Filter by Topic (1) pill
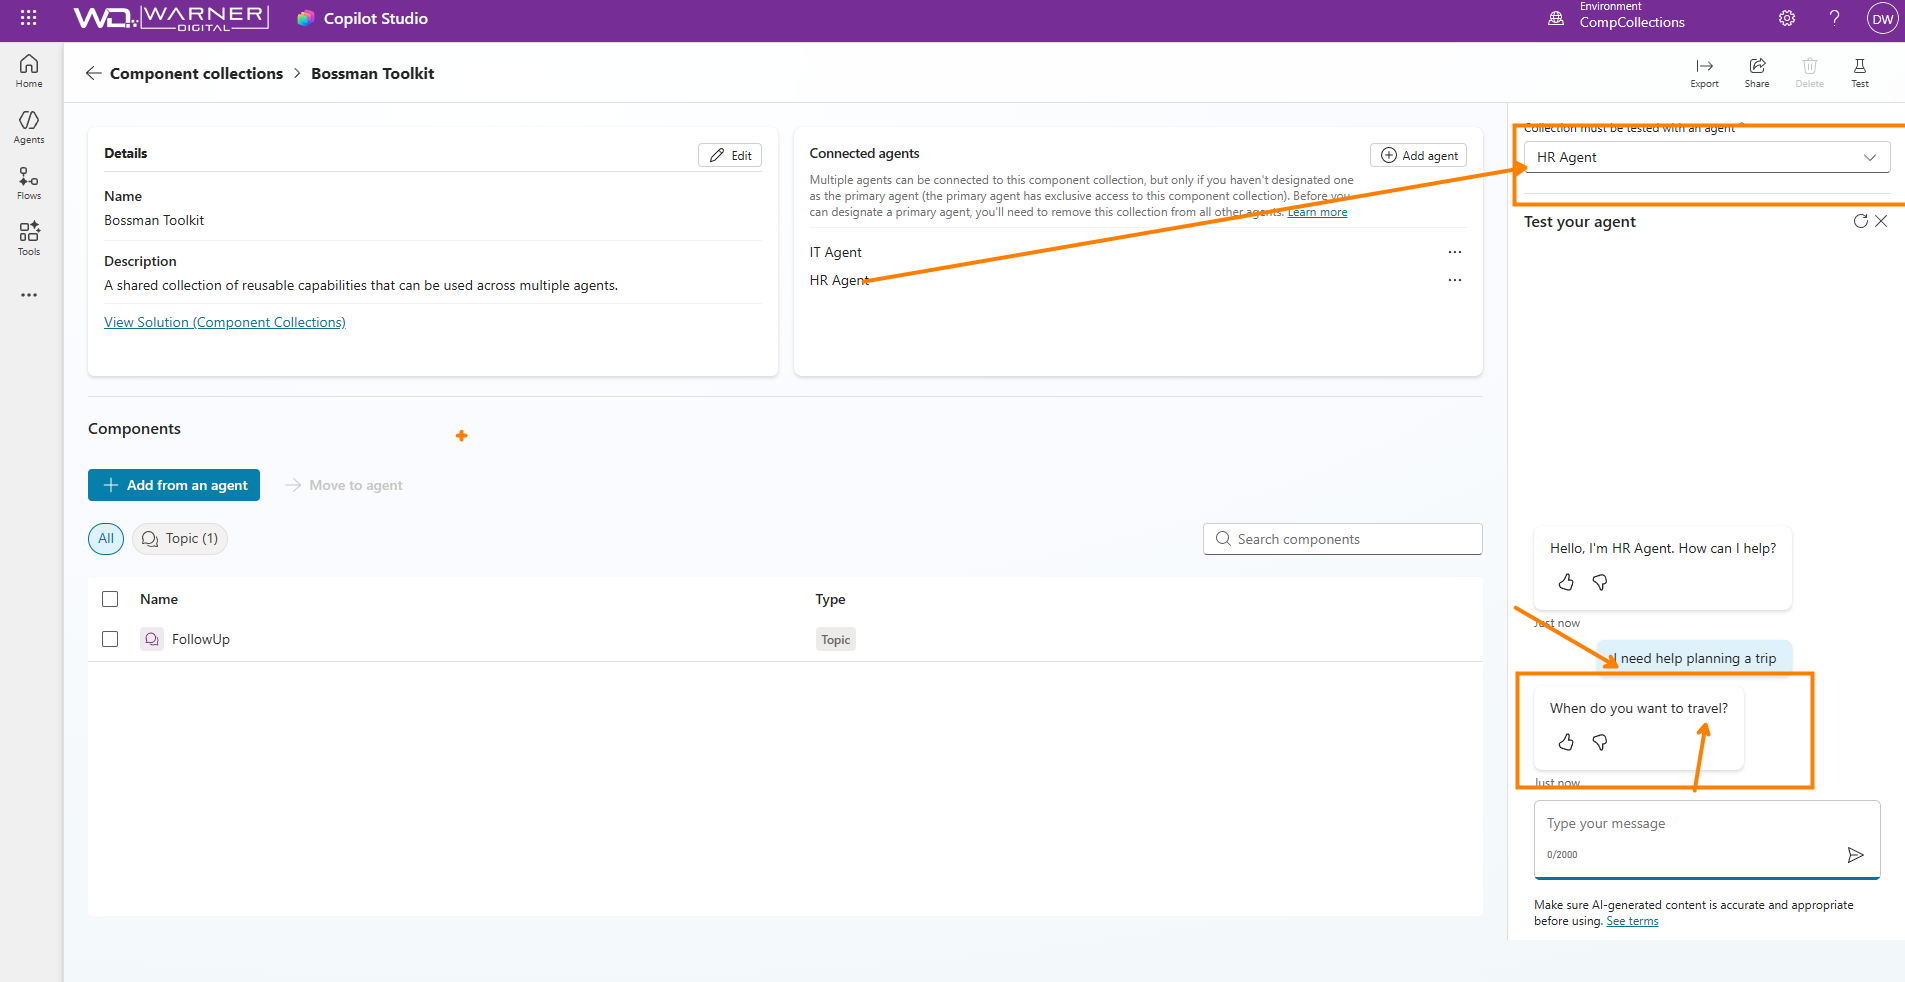 180,538
